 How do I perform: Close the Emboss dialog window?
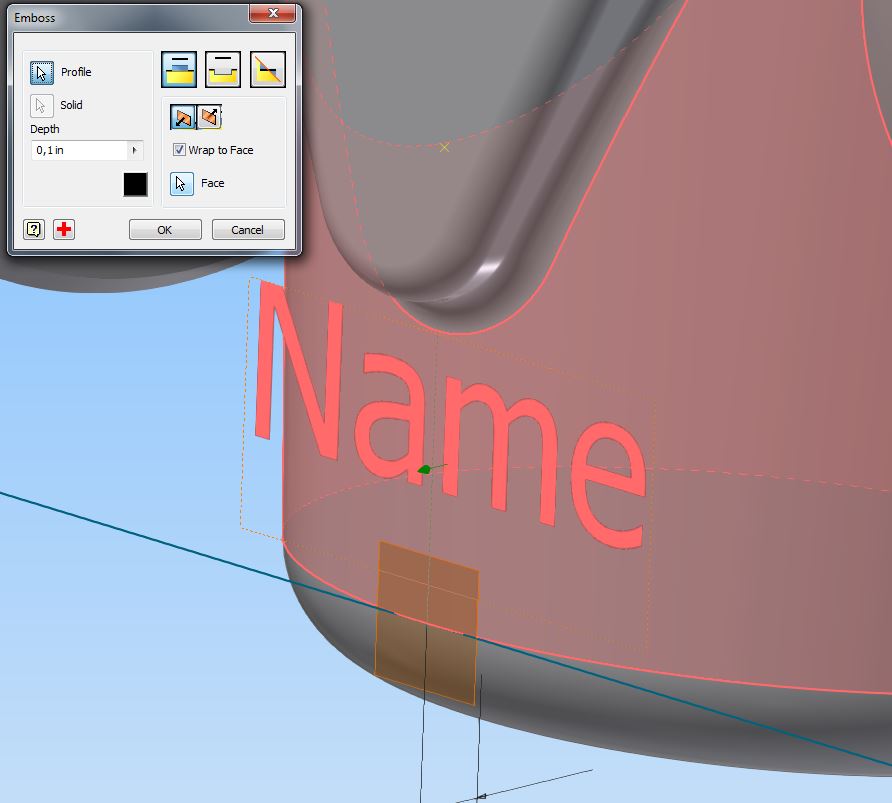(274, 13)
